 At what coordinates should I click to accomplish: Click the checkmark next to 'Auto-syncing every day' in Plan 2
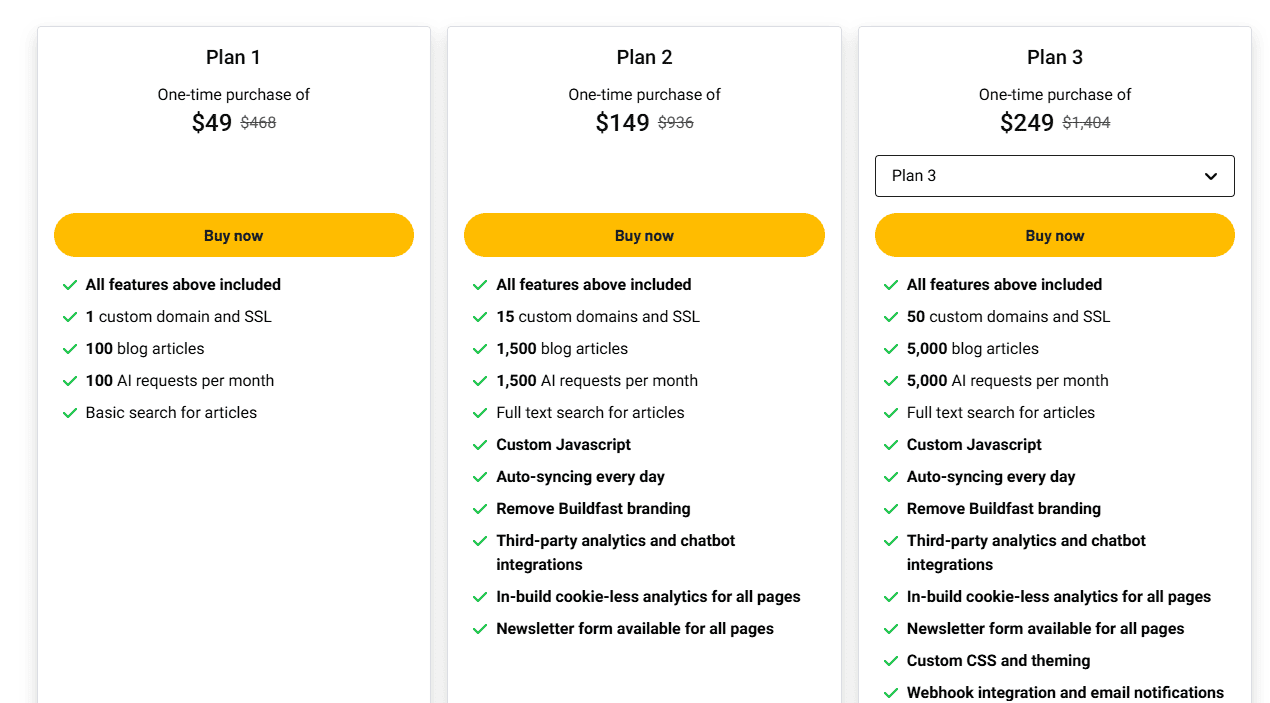481,477
